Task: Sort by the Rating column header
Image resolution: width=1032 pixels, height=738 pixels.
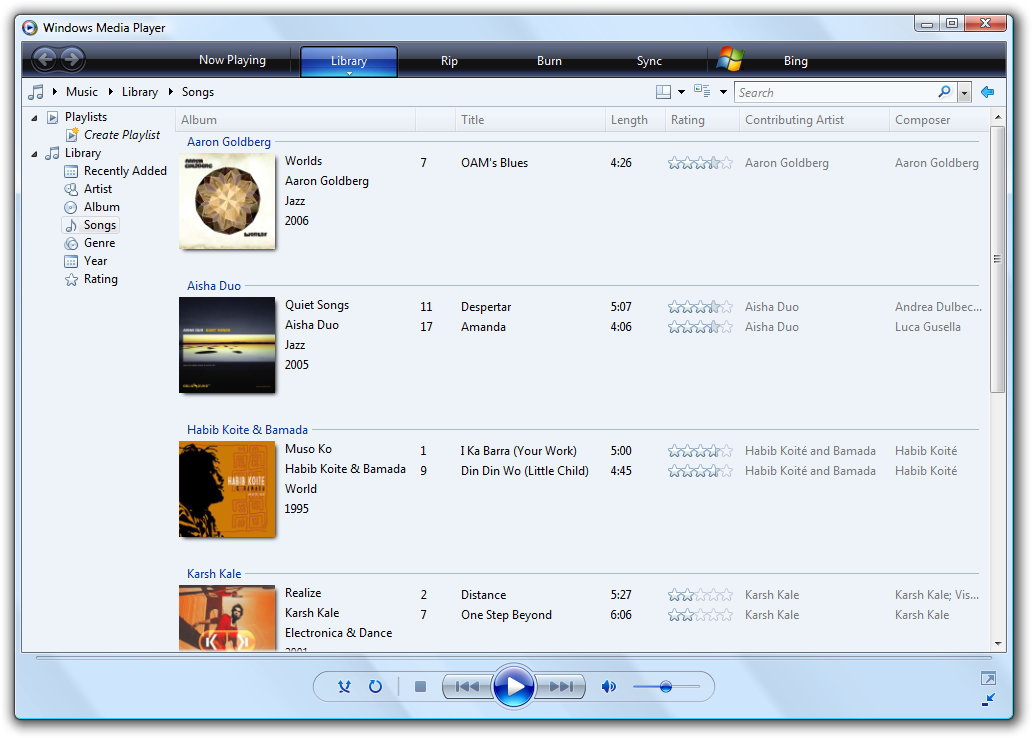Action: pos(702,120)
